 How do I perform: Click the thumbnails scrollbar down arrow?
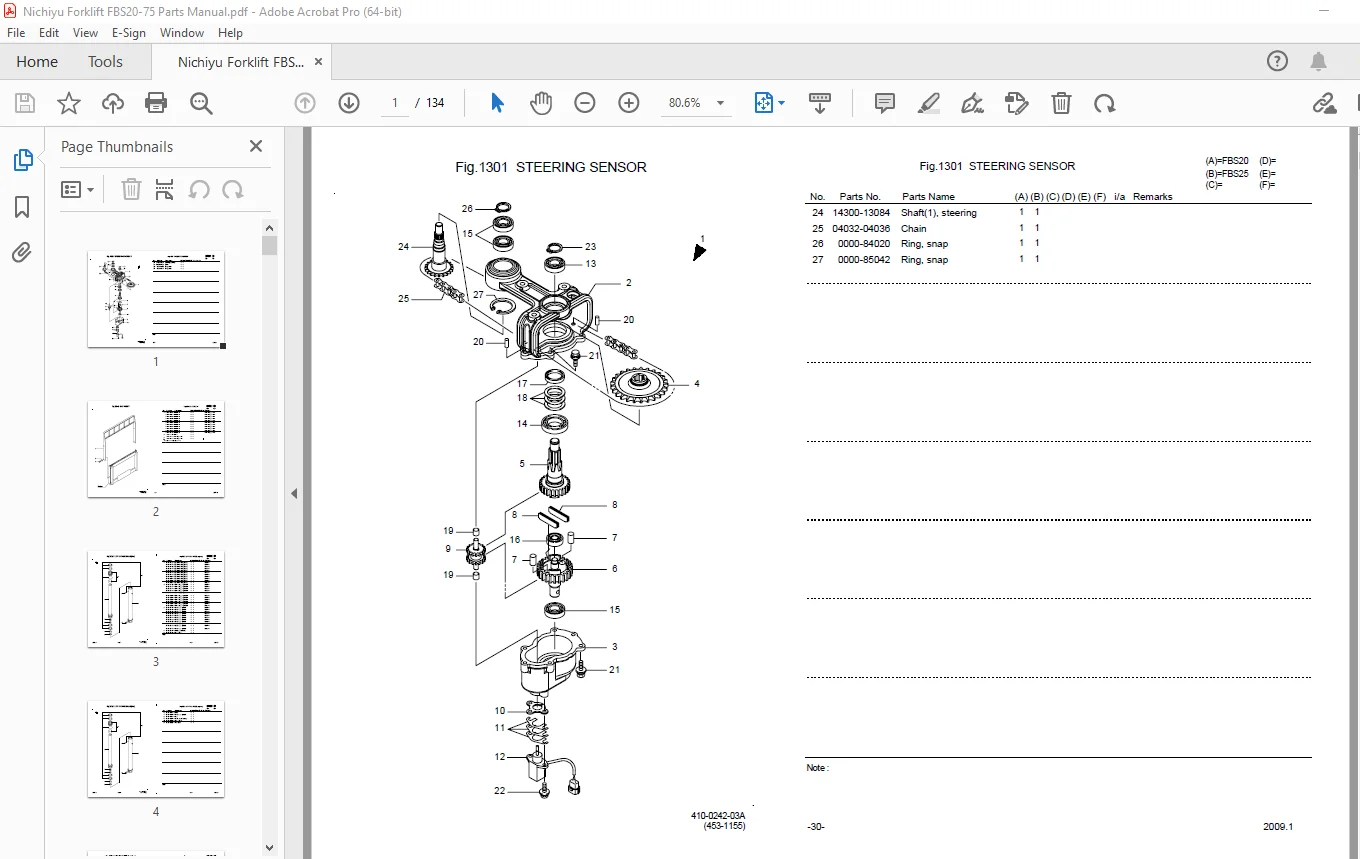click(x=269, y=848)
